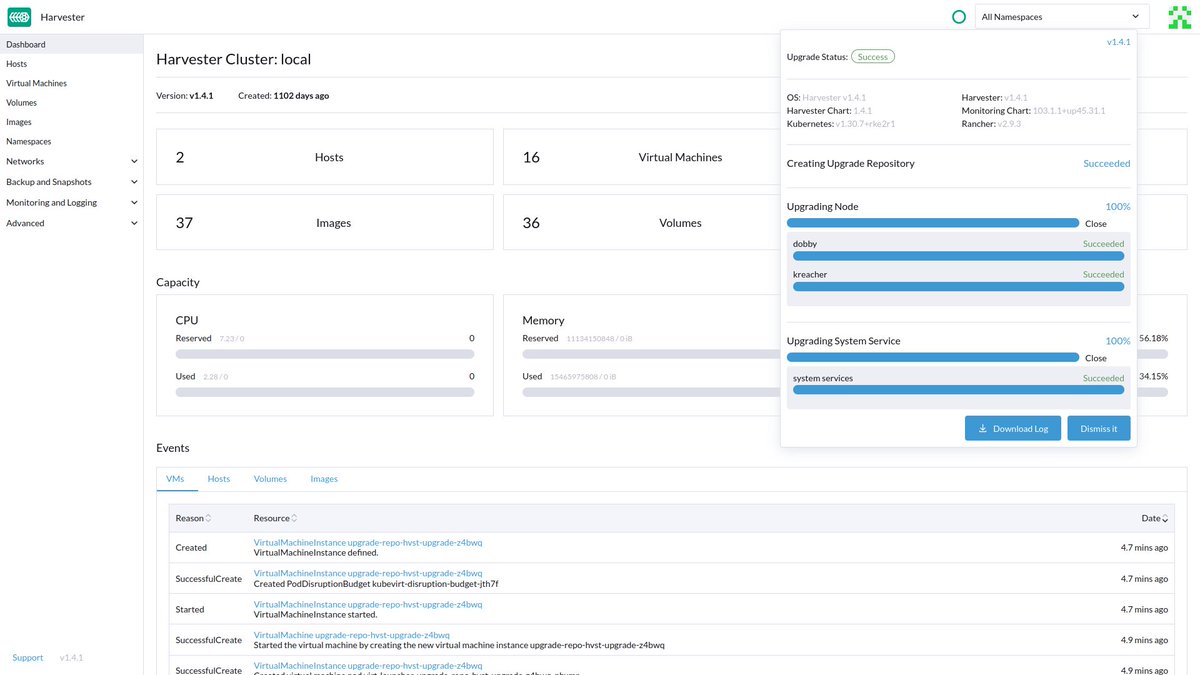The height and width of the screenshot is (675, 1200).
Task: Sort events by Resource column
Action: point(275,518)
